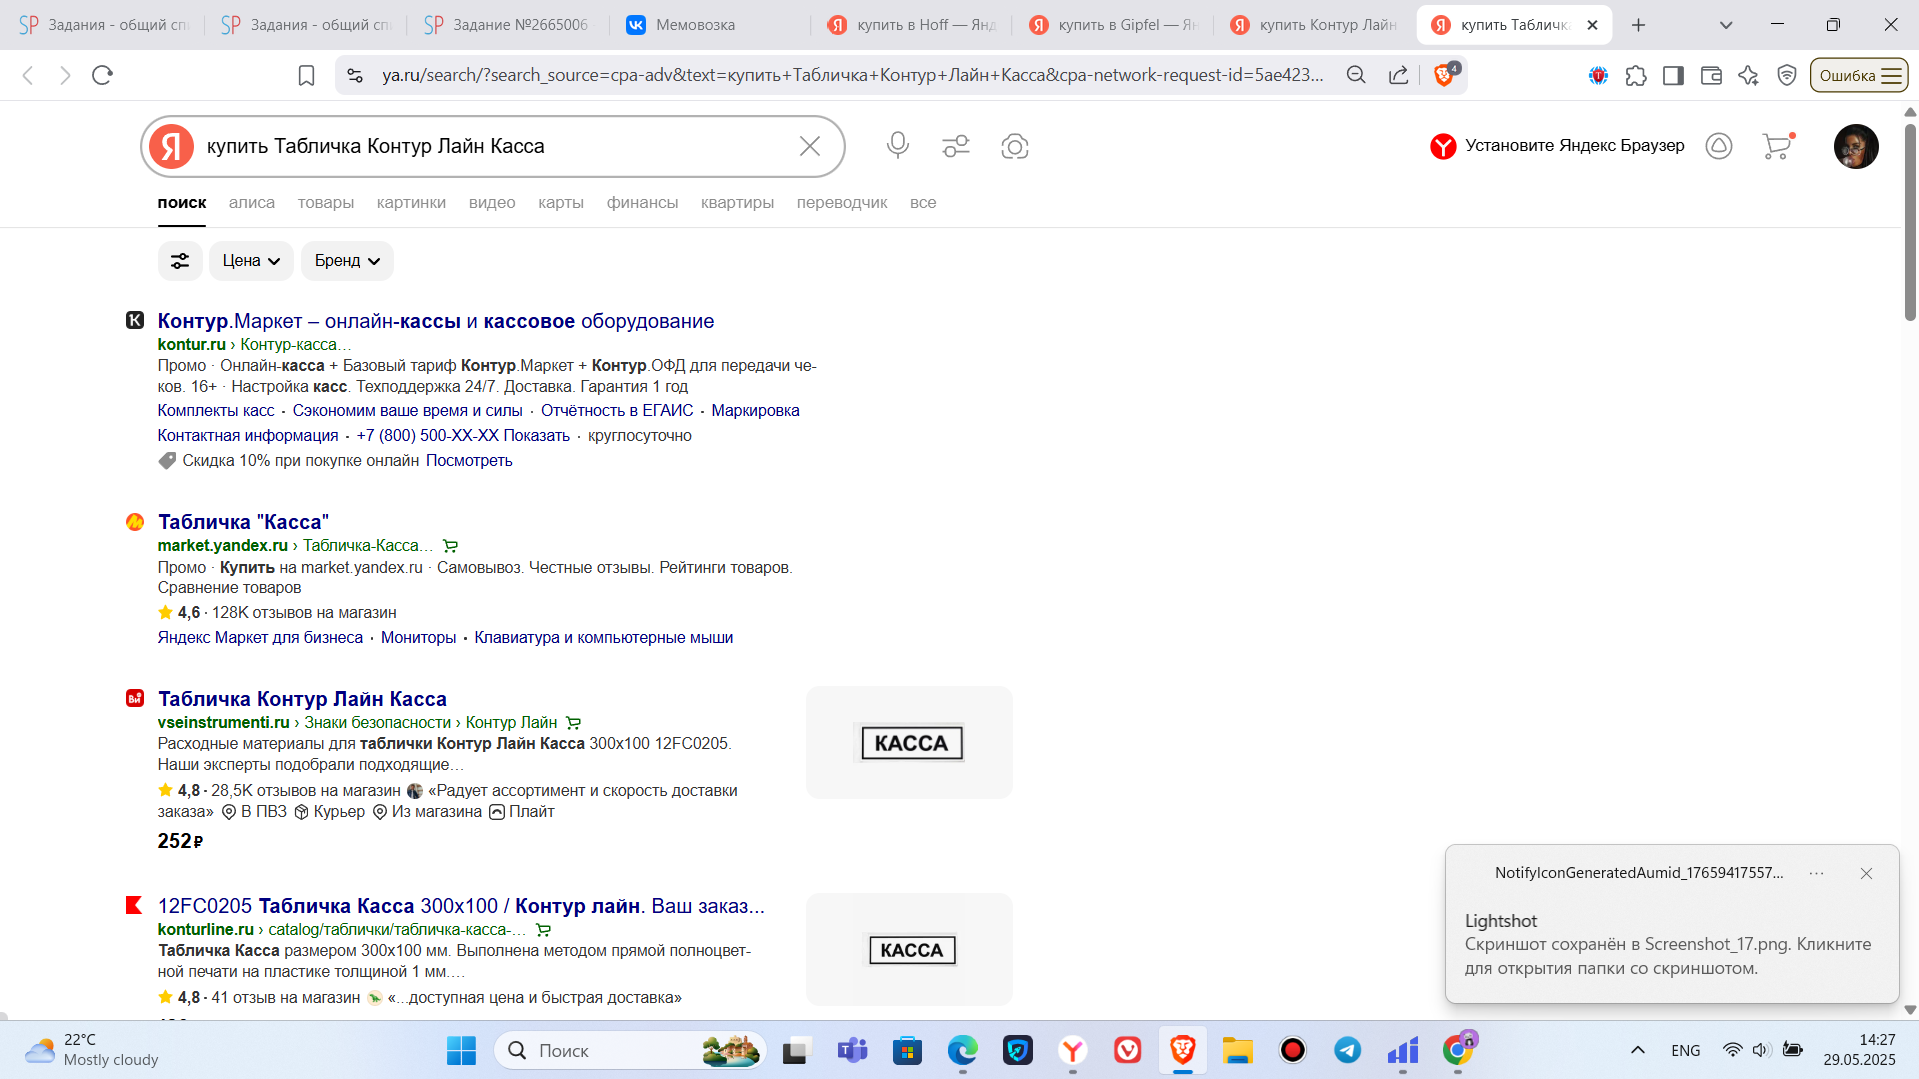Open the notification options three-dots menu
The width and height of the screenshot is (1919, 1079).
point(1816,873)
